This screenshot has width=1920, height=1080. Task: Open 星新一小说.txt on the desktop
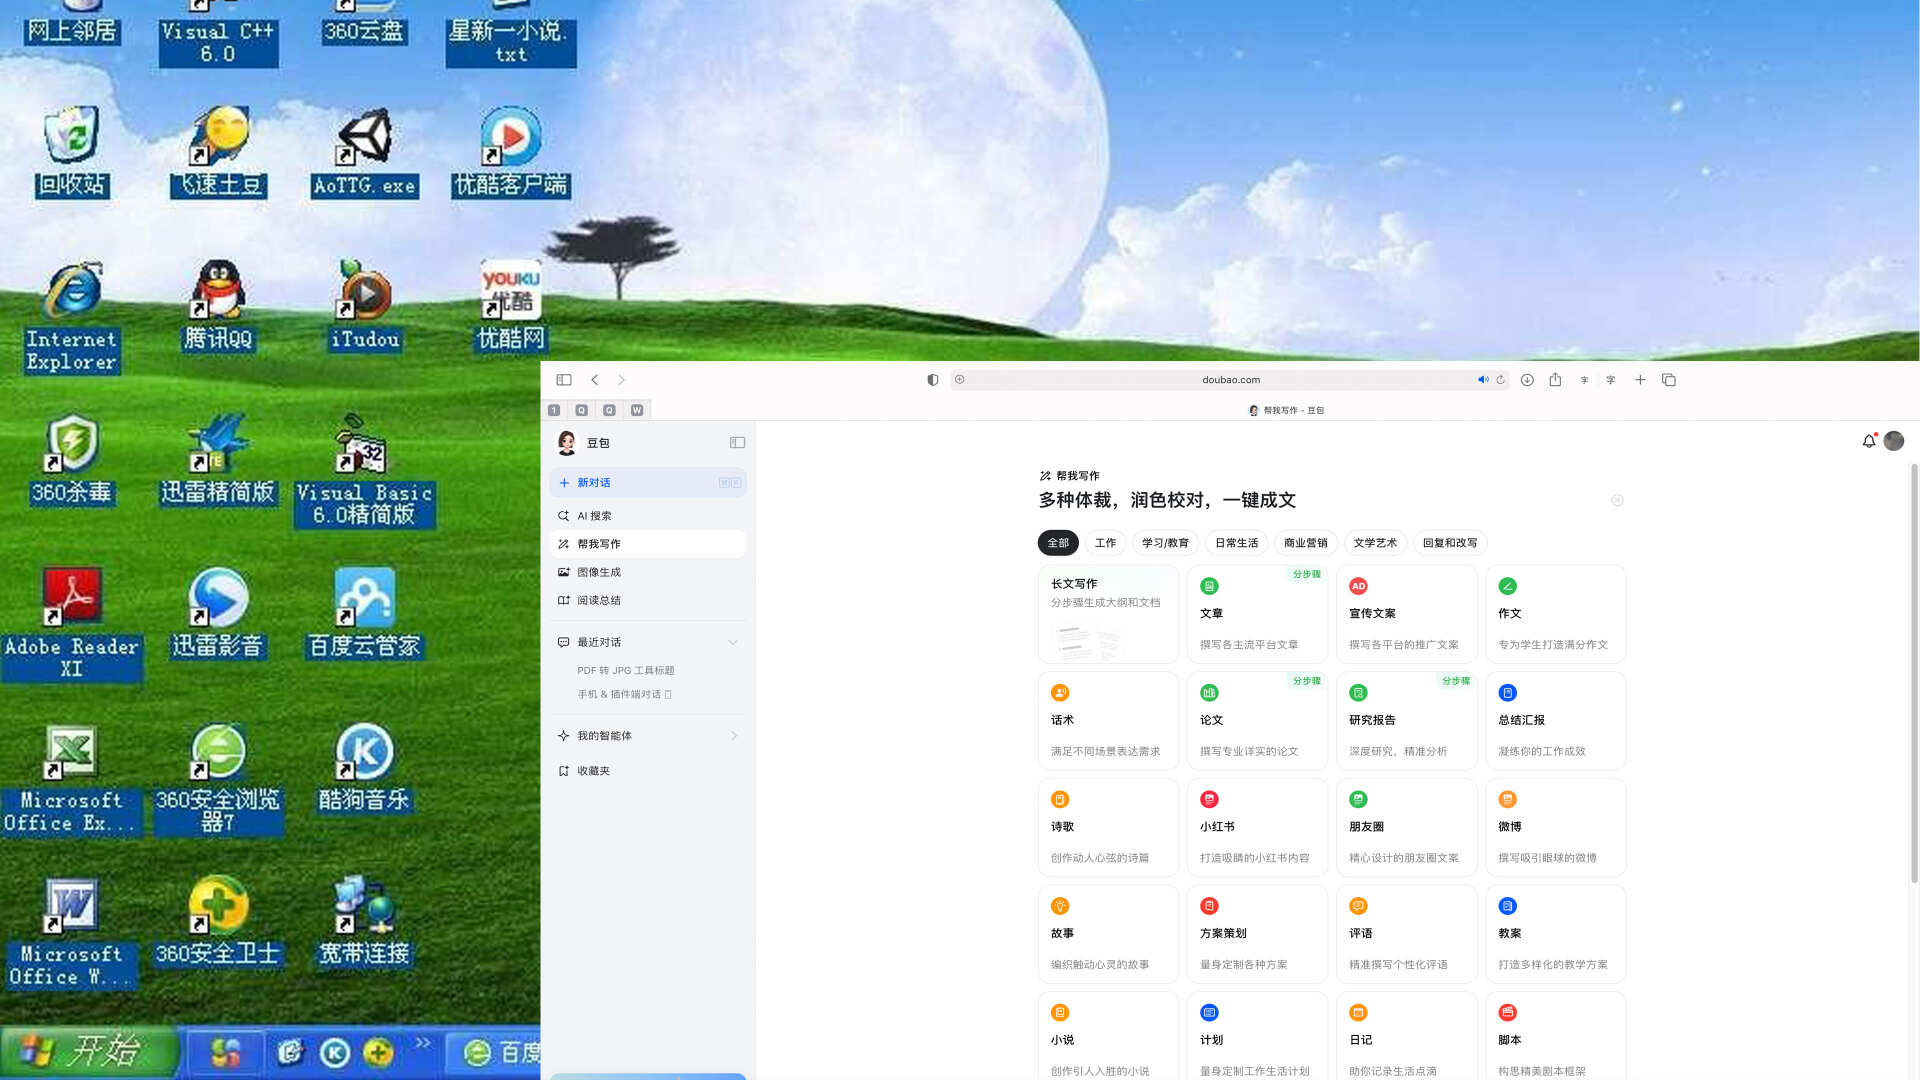pyautogui.click(x=511, y=33)
